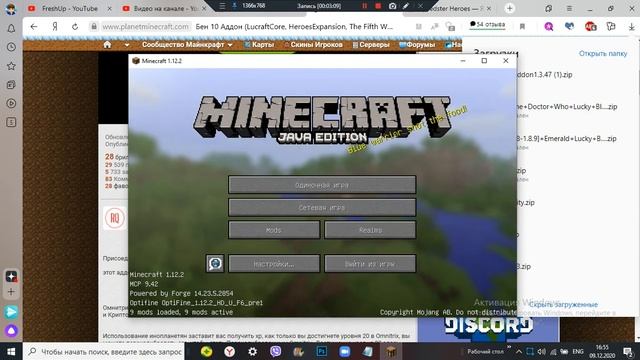640x360 pixels.
Task: Open the browser hamburger menu
Action: [x=569, y=8]
